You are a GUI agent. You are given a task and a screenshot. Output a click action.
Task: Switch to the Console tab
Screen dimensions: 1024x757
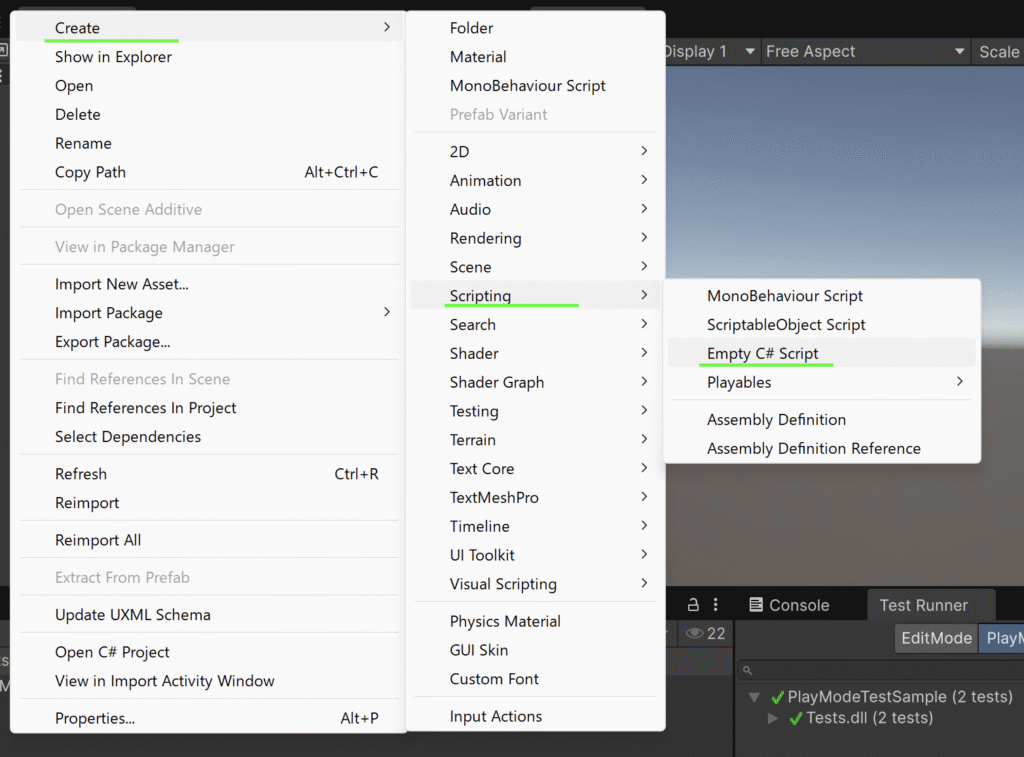coord(790,605)
